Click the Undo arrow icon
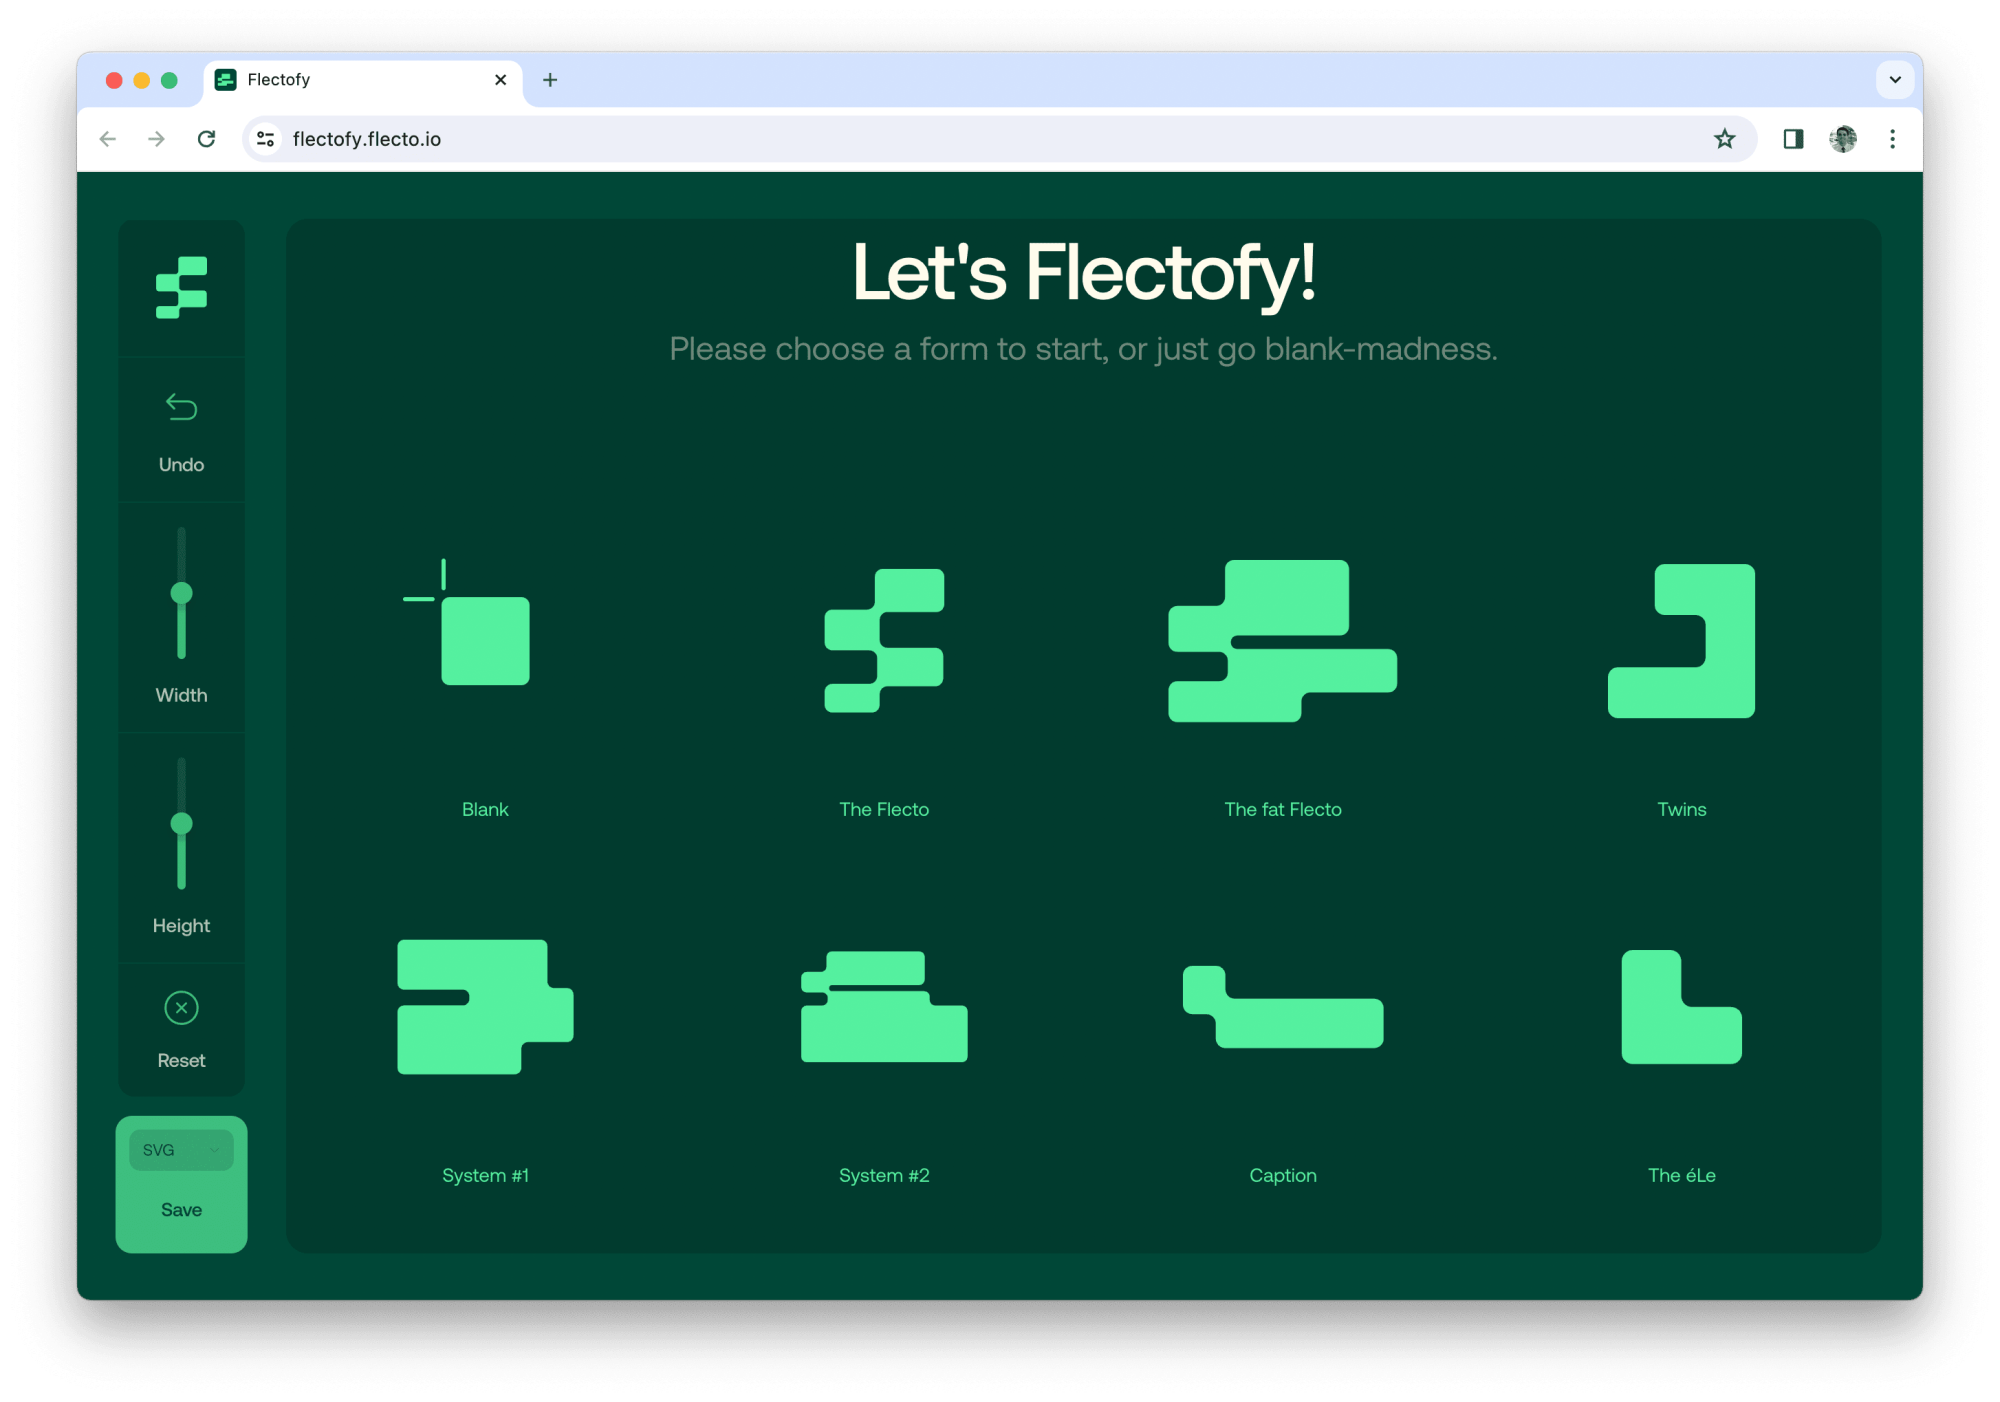Viewport: 2000px width, 1402px height. click(181, 407)
